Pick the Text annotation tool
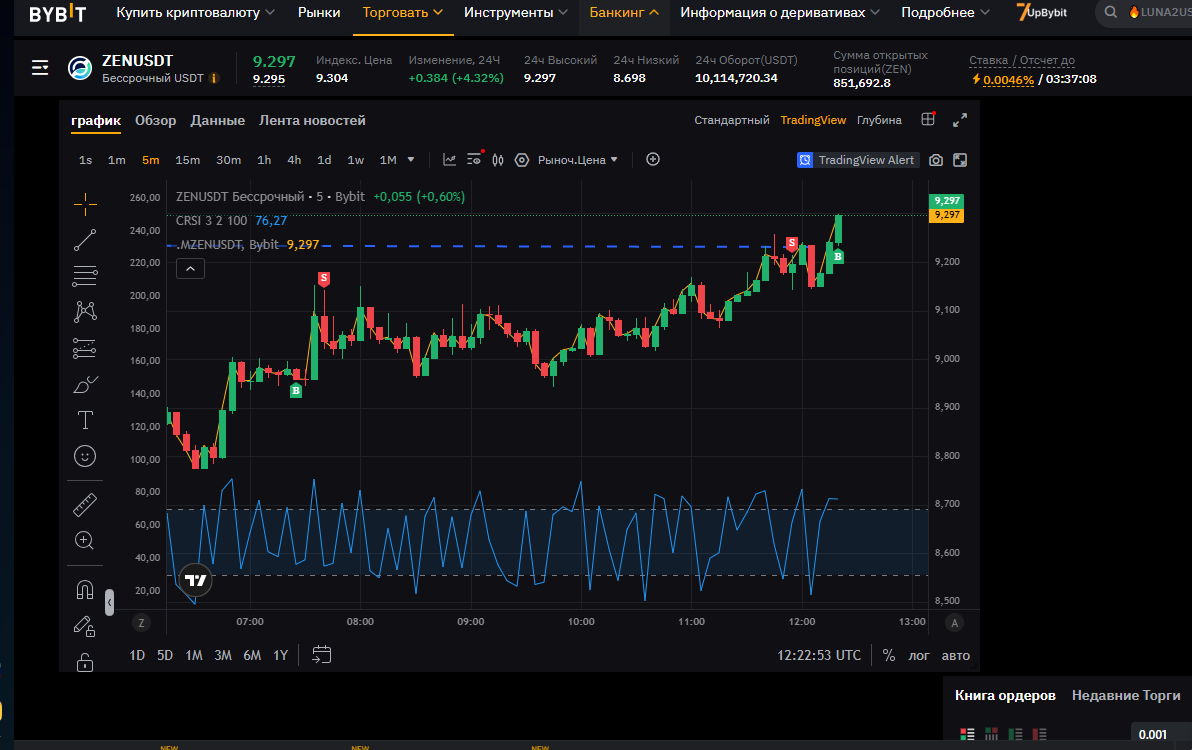The image size is (1192, 750). pos(85,419)
